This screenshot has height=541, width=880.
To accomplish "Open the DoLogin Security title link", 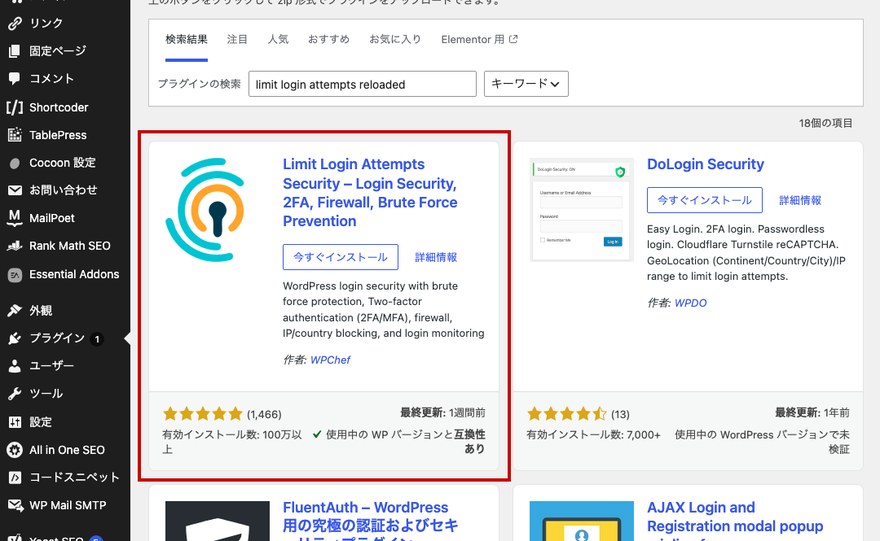I will (705, 164).
